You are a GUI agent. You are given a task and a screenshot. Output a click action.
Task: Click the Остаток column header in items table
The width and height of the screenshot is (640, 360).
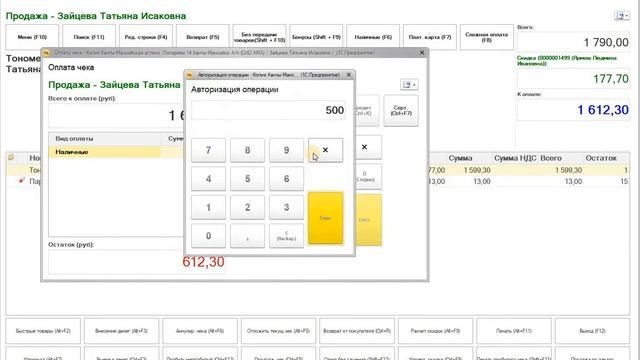601,158
